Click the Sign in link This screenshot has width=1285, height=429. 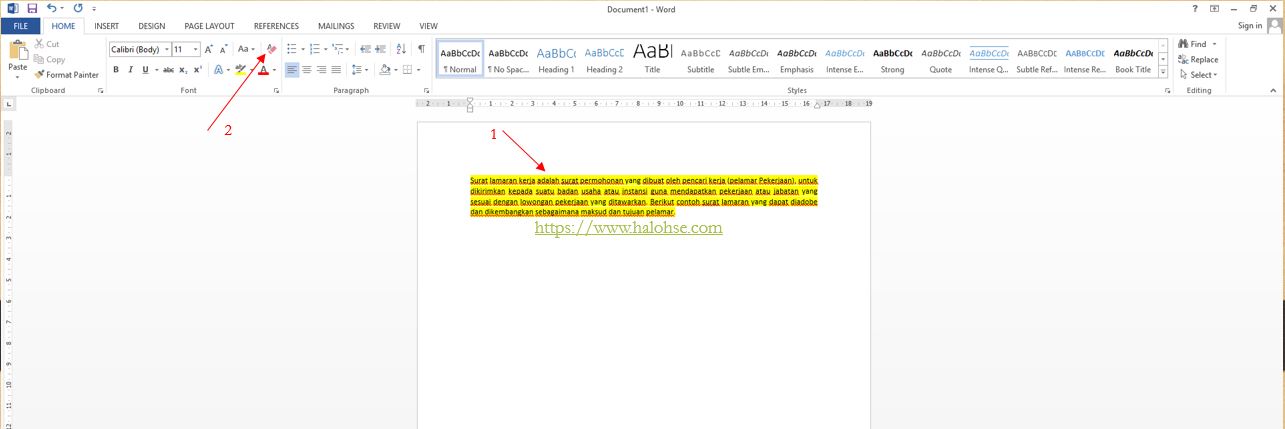click(x=1250, y=26)
